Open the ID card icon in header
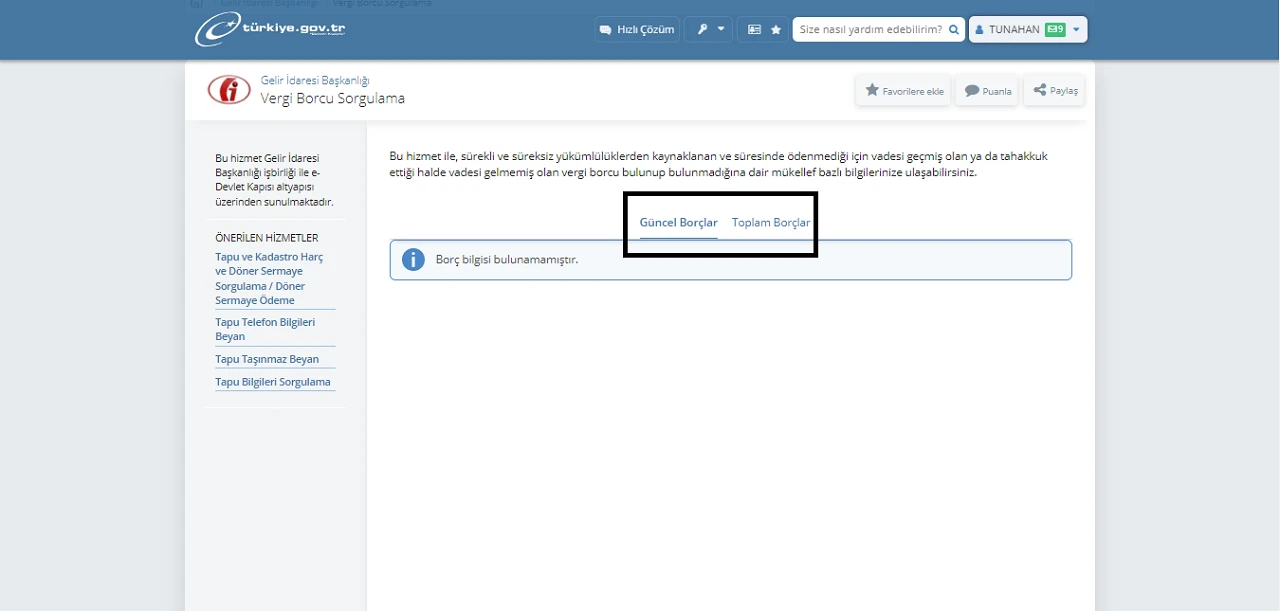 click(x=754, y=30)
